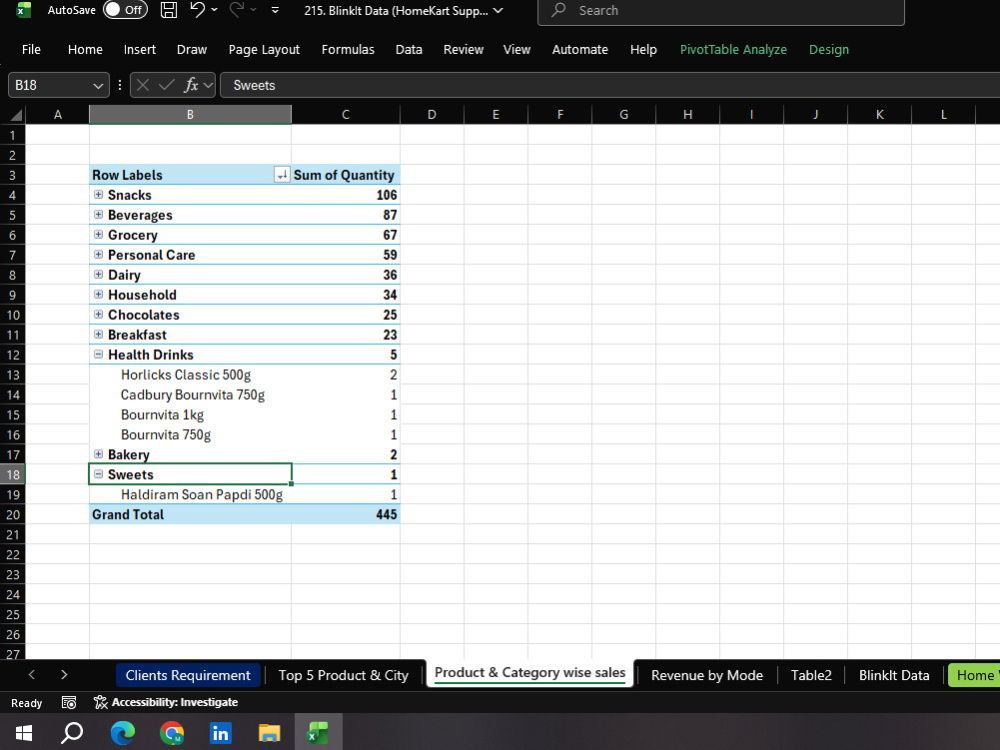Open the Help ribbon tab
1000x750 pixels.
643,50
